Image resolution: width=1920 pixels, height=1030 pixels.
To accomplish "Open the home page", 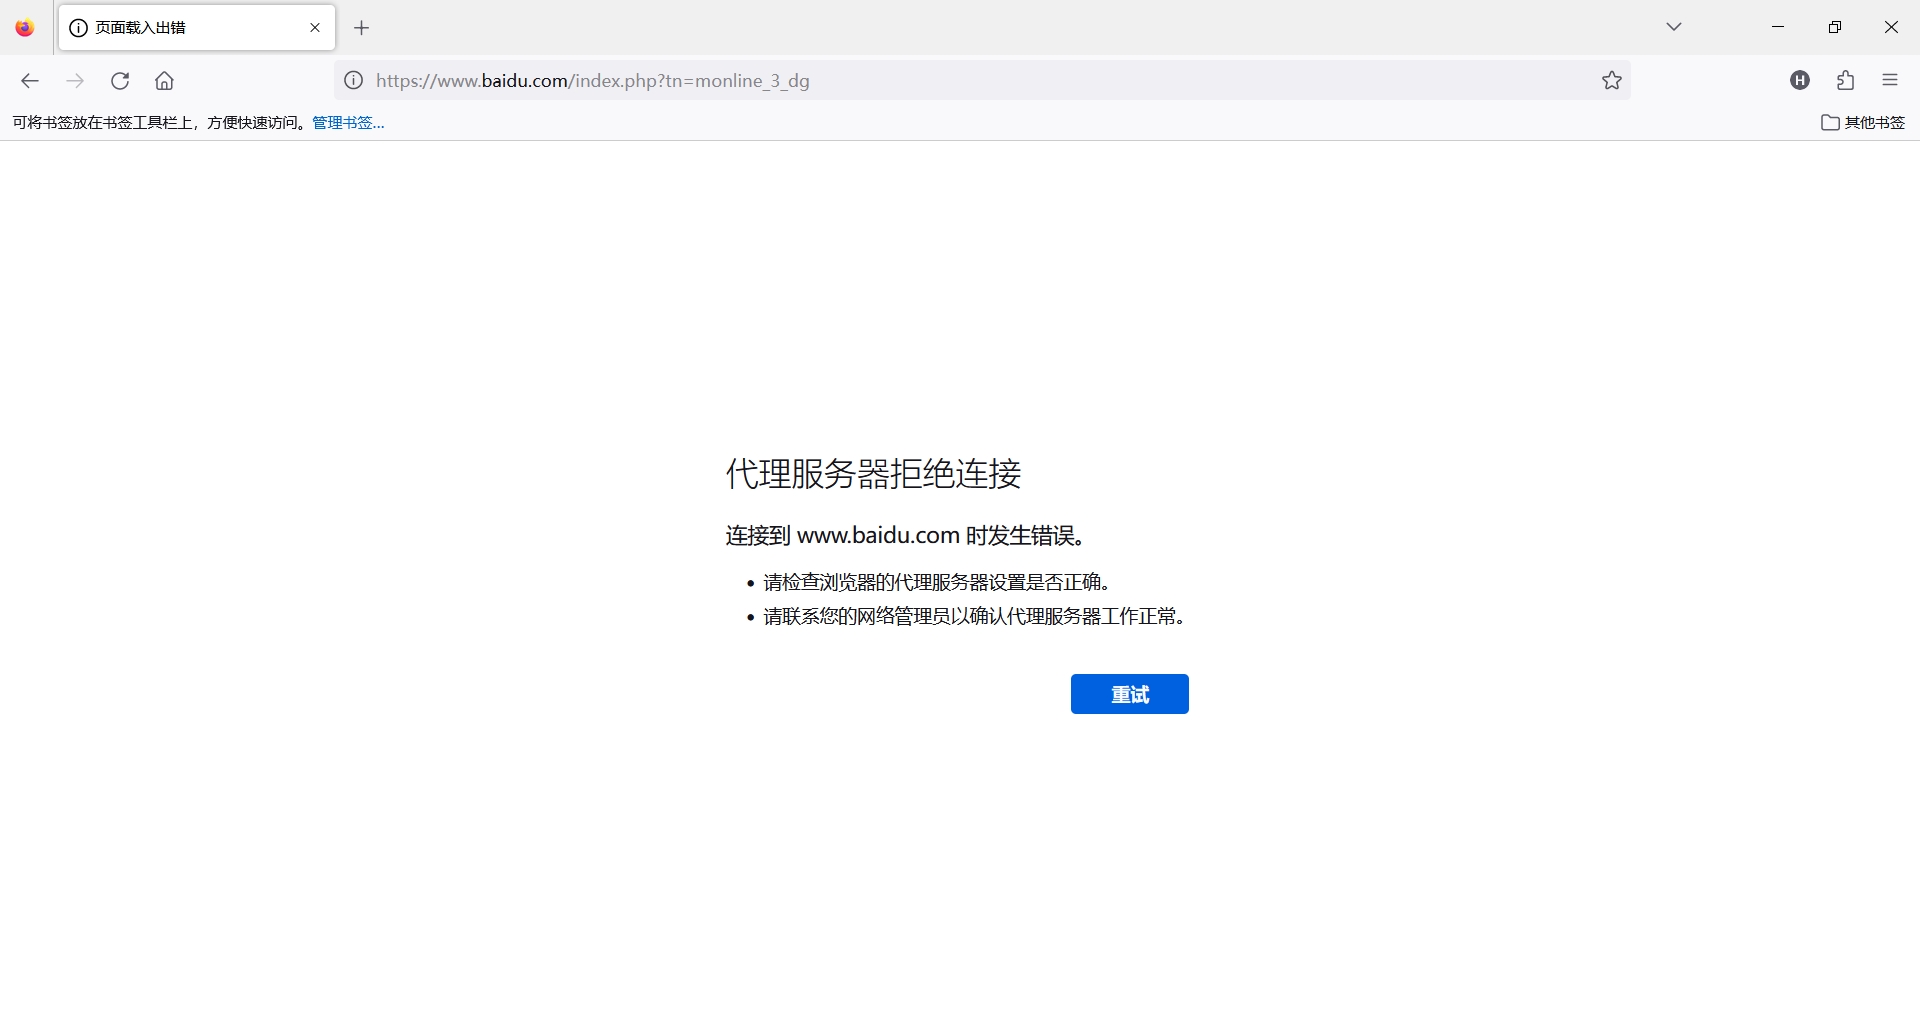I will click(x=165, y=81).
